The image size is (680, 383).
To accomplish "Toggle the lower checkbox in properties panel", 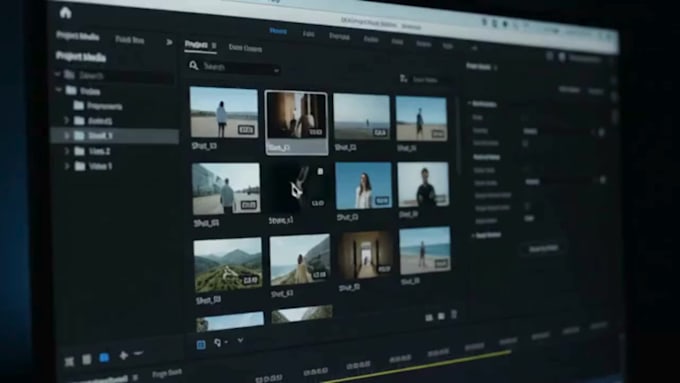I will tap(528, 206).
